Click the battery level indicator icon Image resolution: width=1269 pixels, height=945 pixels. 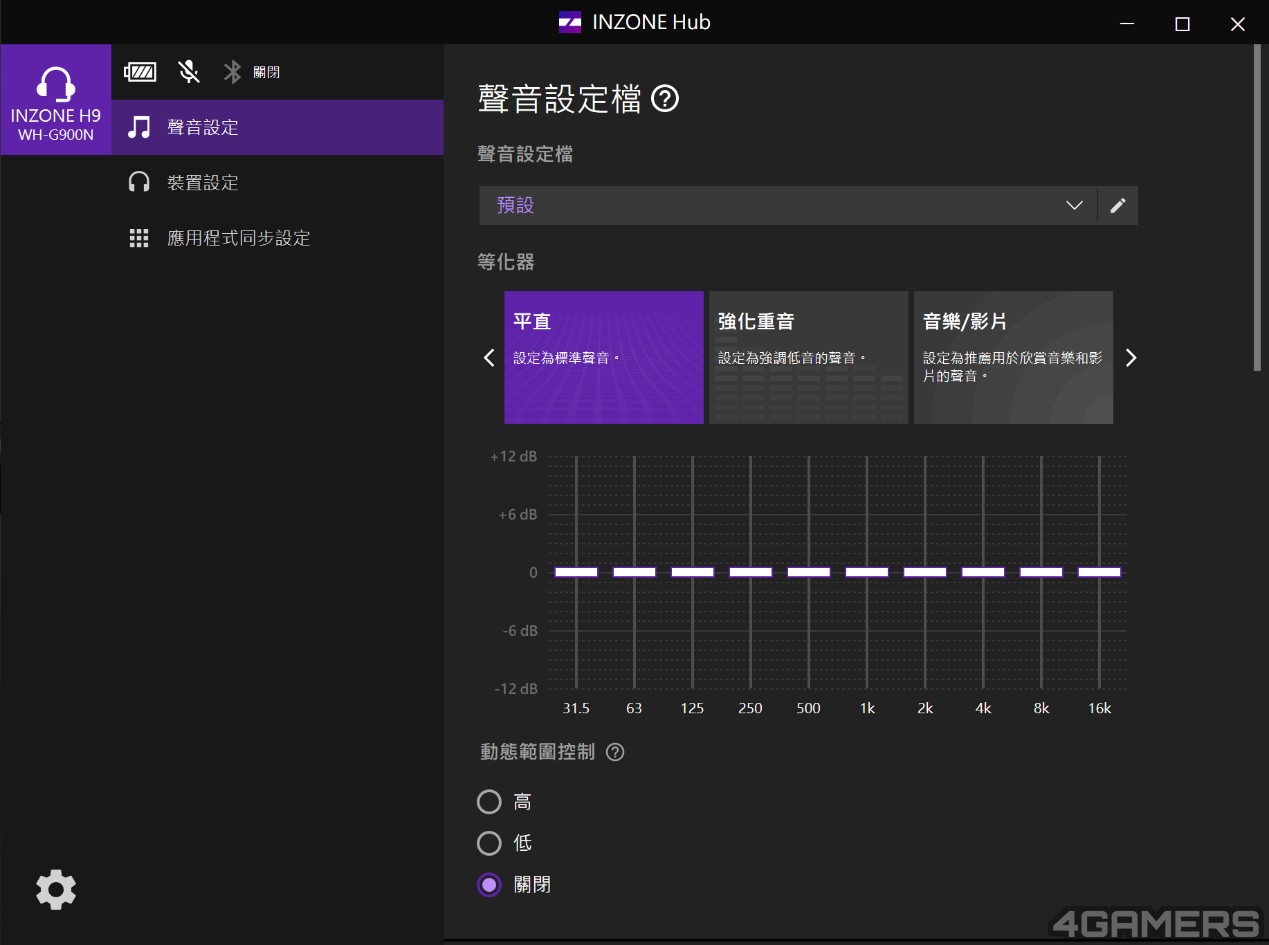pos(140,72)
